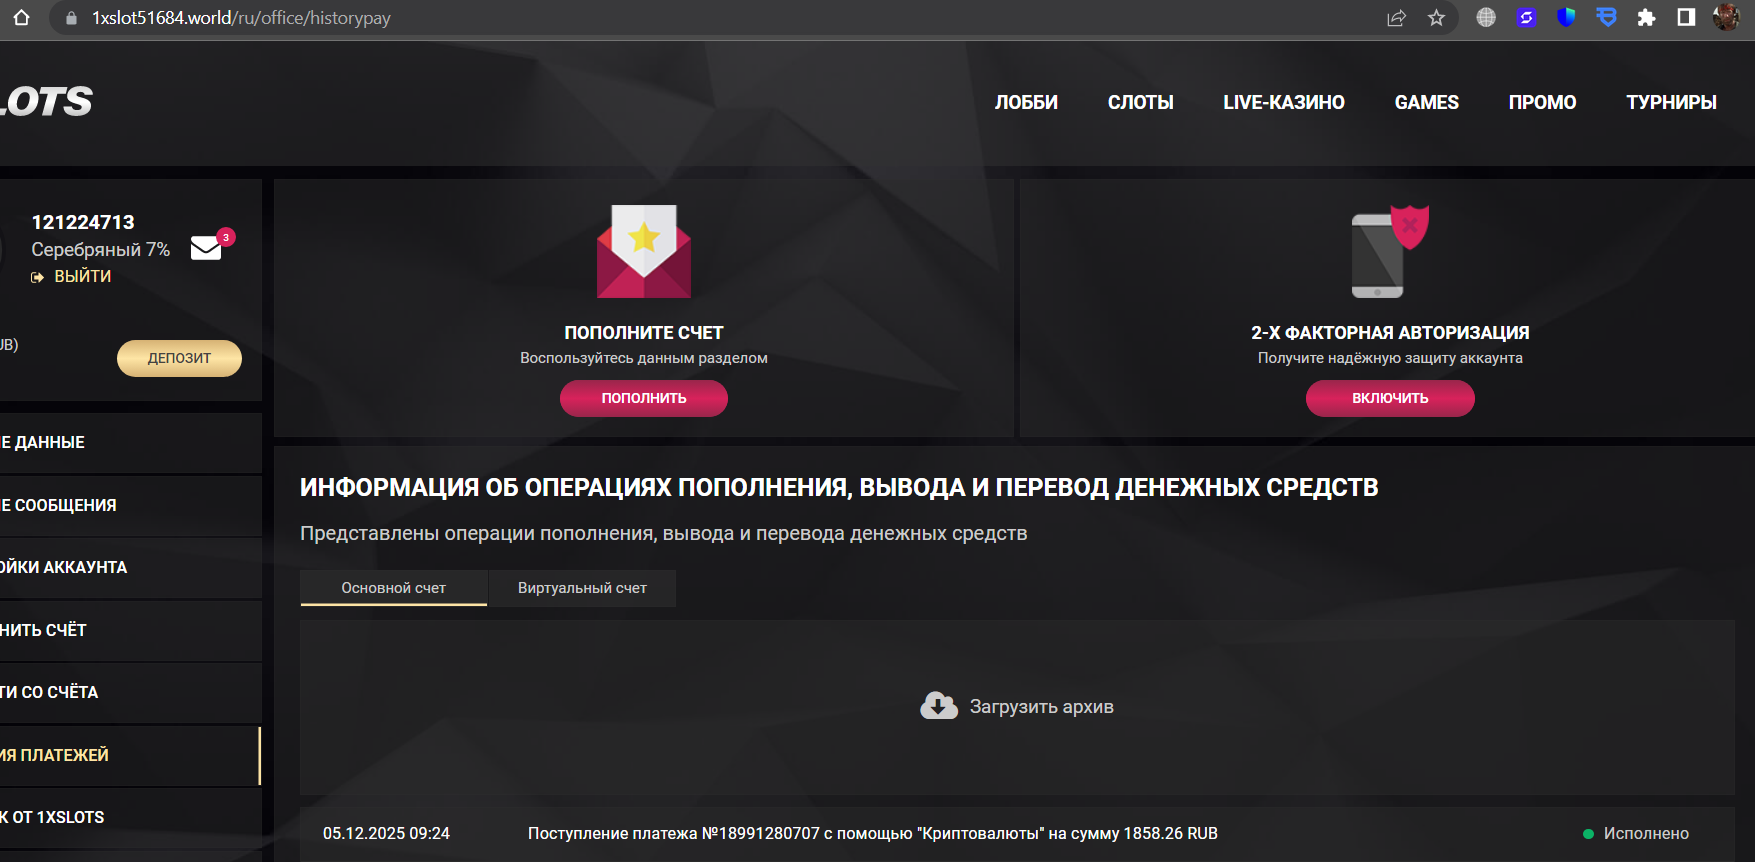Click the phone shield two-factor icon
Image resolution: width=1755 pixels, height=862 pixels.
[1390, 251]
